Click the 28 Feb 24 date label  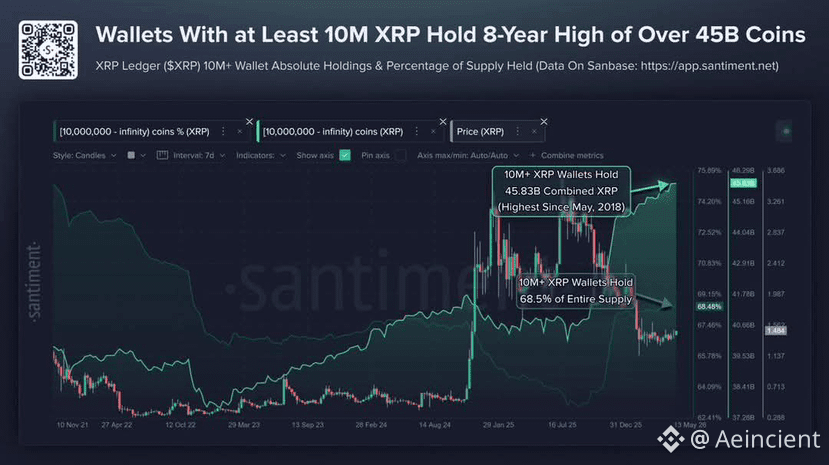(371, 425)
